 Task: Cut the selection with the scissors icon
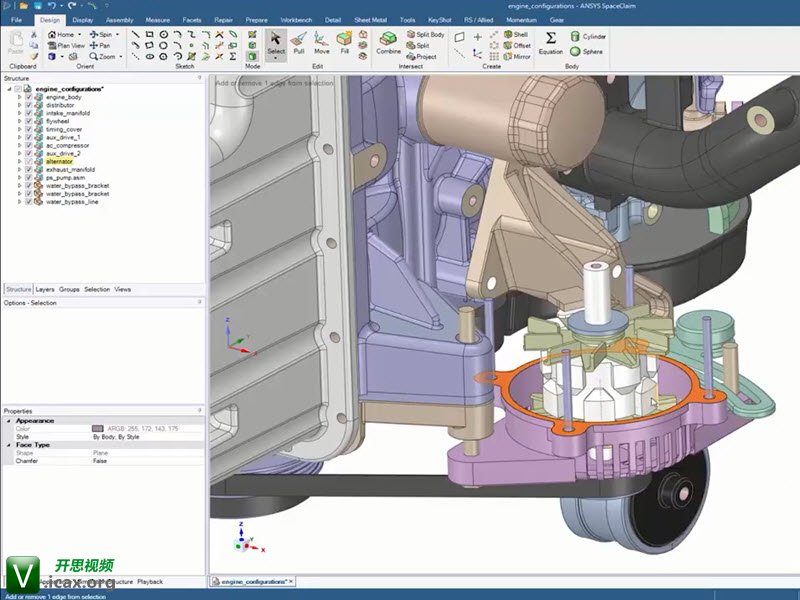pyautogui.click(x=34, y=35)
